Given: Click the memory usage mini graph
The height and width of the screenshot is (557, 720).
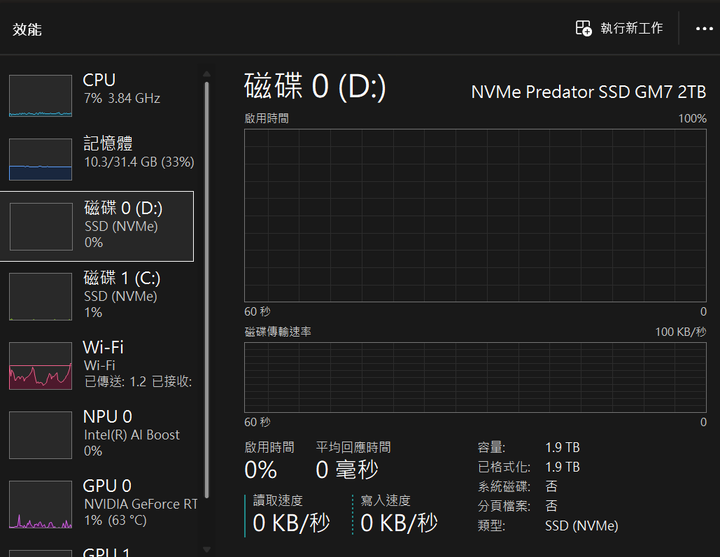Looking at the screenshot, I should point(40,159).
